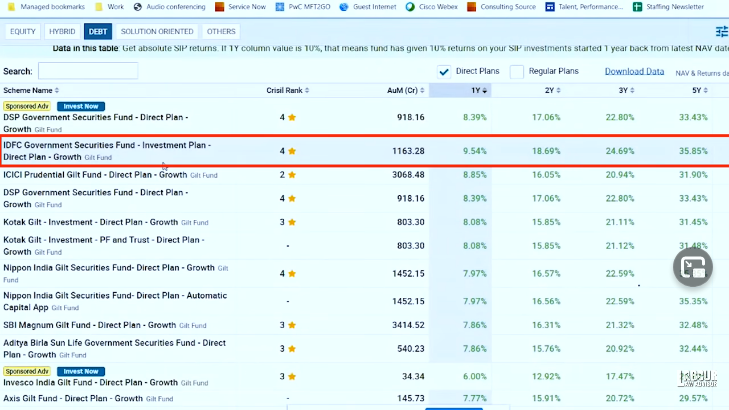The height and width of the screenshot is (410, 729).
Task: Uncheck the Direct Plans checkbox
Action: 444,72
